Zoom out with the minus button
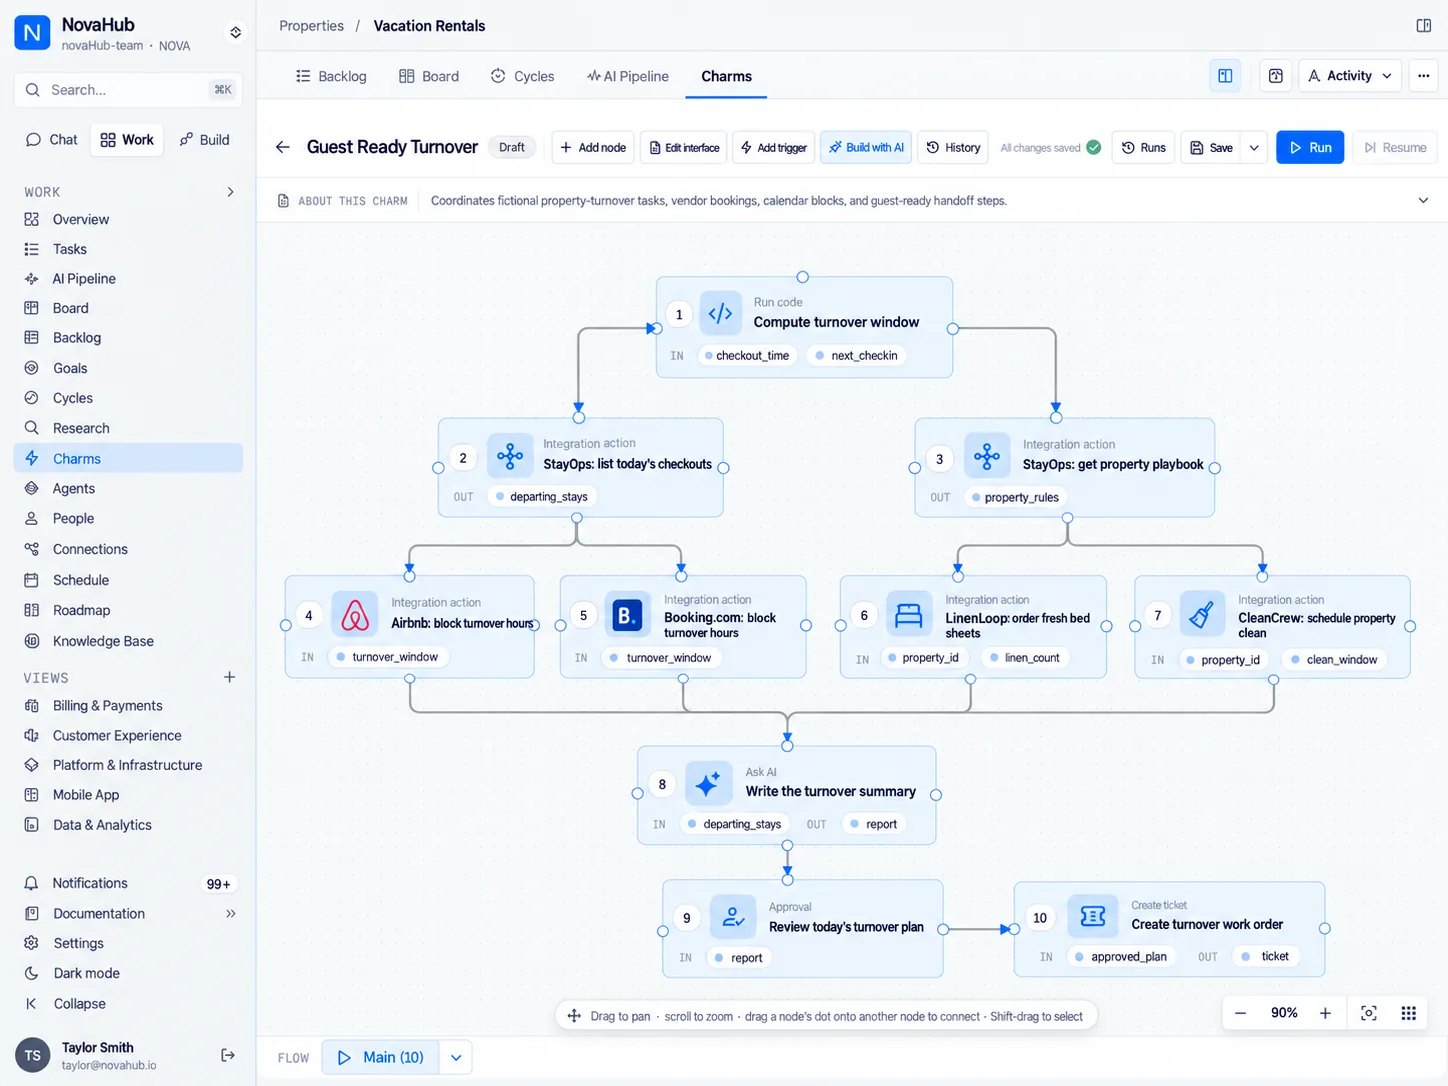1448x1086 pixels. (1240, 1013)
